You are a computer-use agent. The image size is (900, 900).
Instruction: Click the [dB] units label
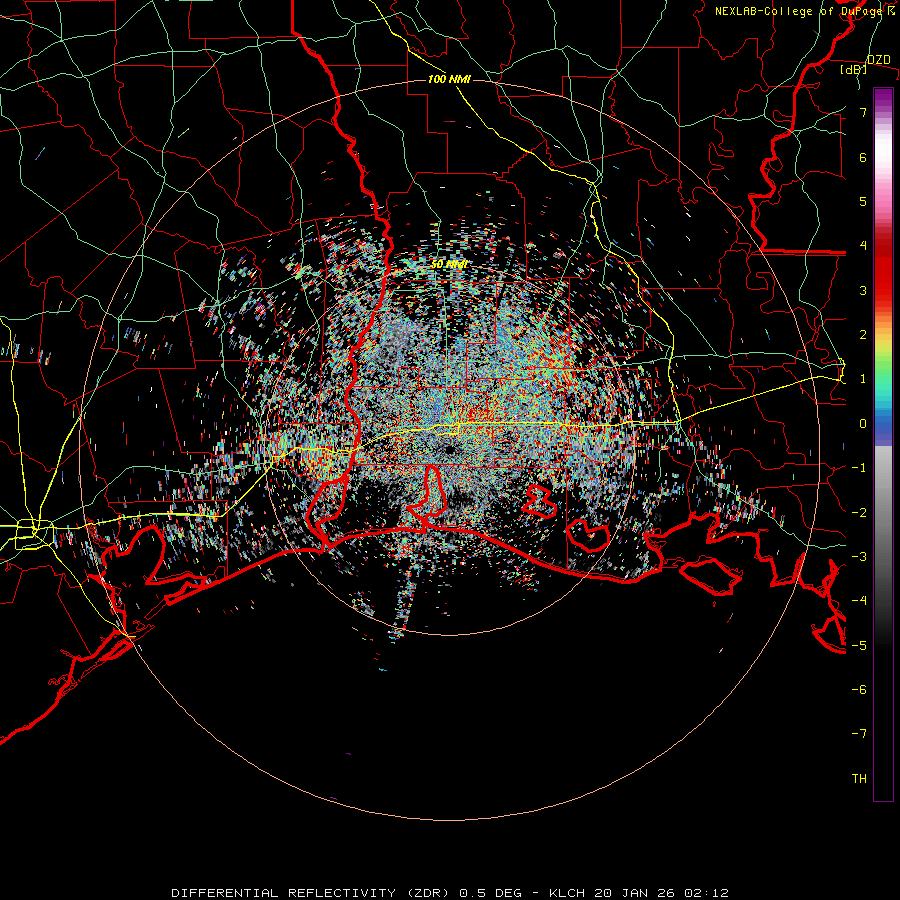tap(854, 69)
